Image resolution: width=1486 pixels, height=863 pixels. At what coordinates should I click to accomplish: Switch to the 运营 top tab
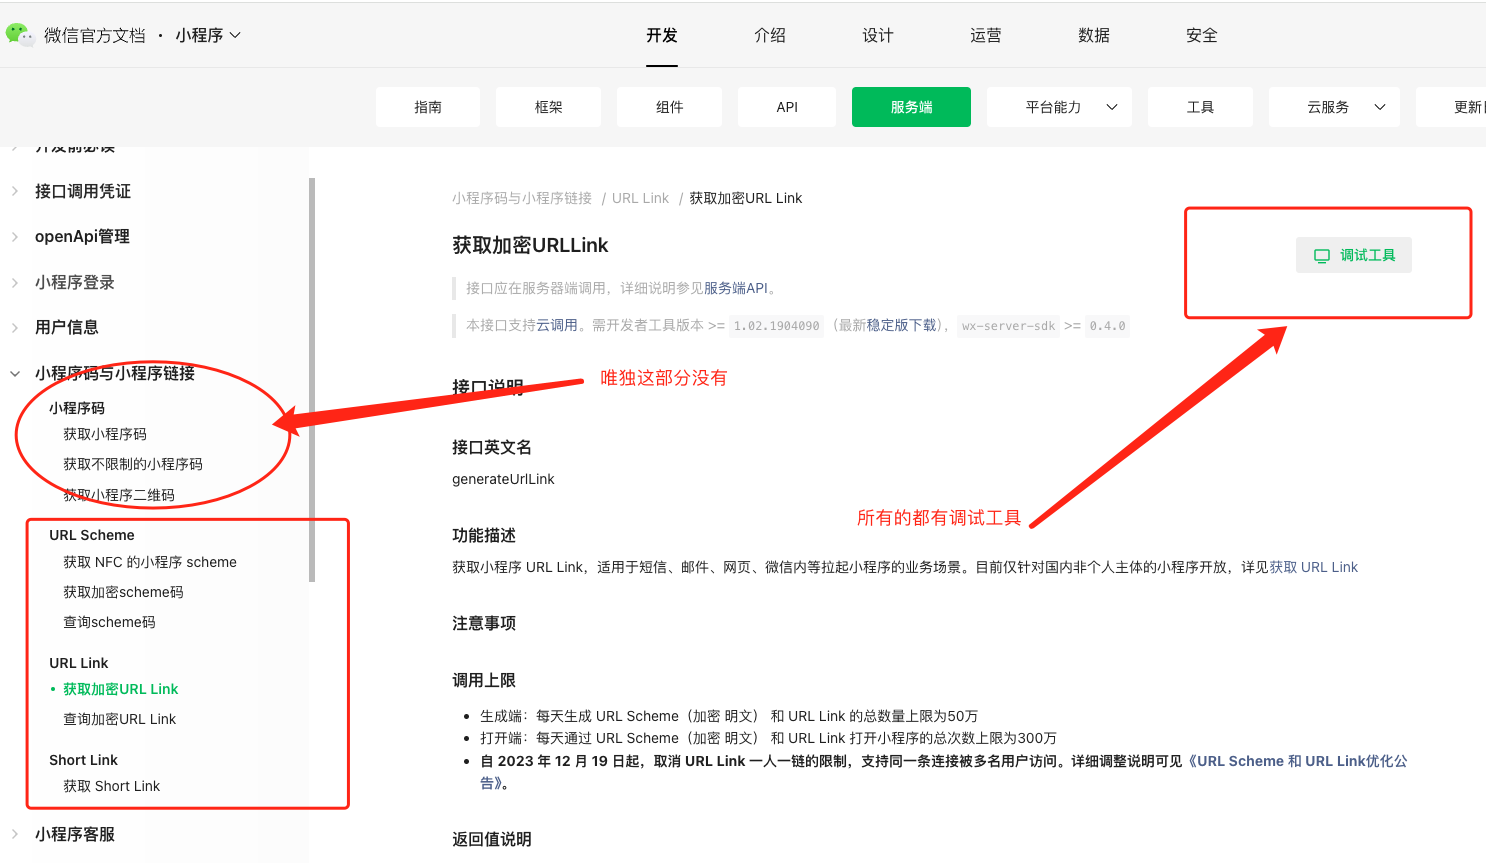[986, 35]
